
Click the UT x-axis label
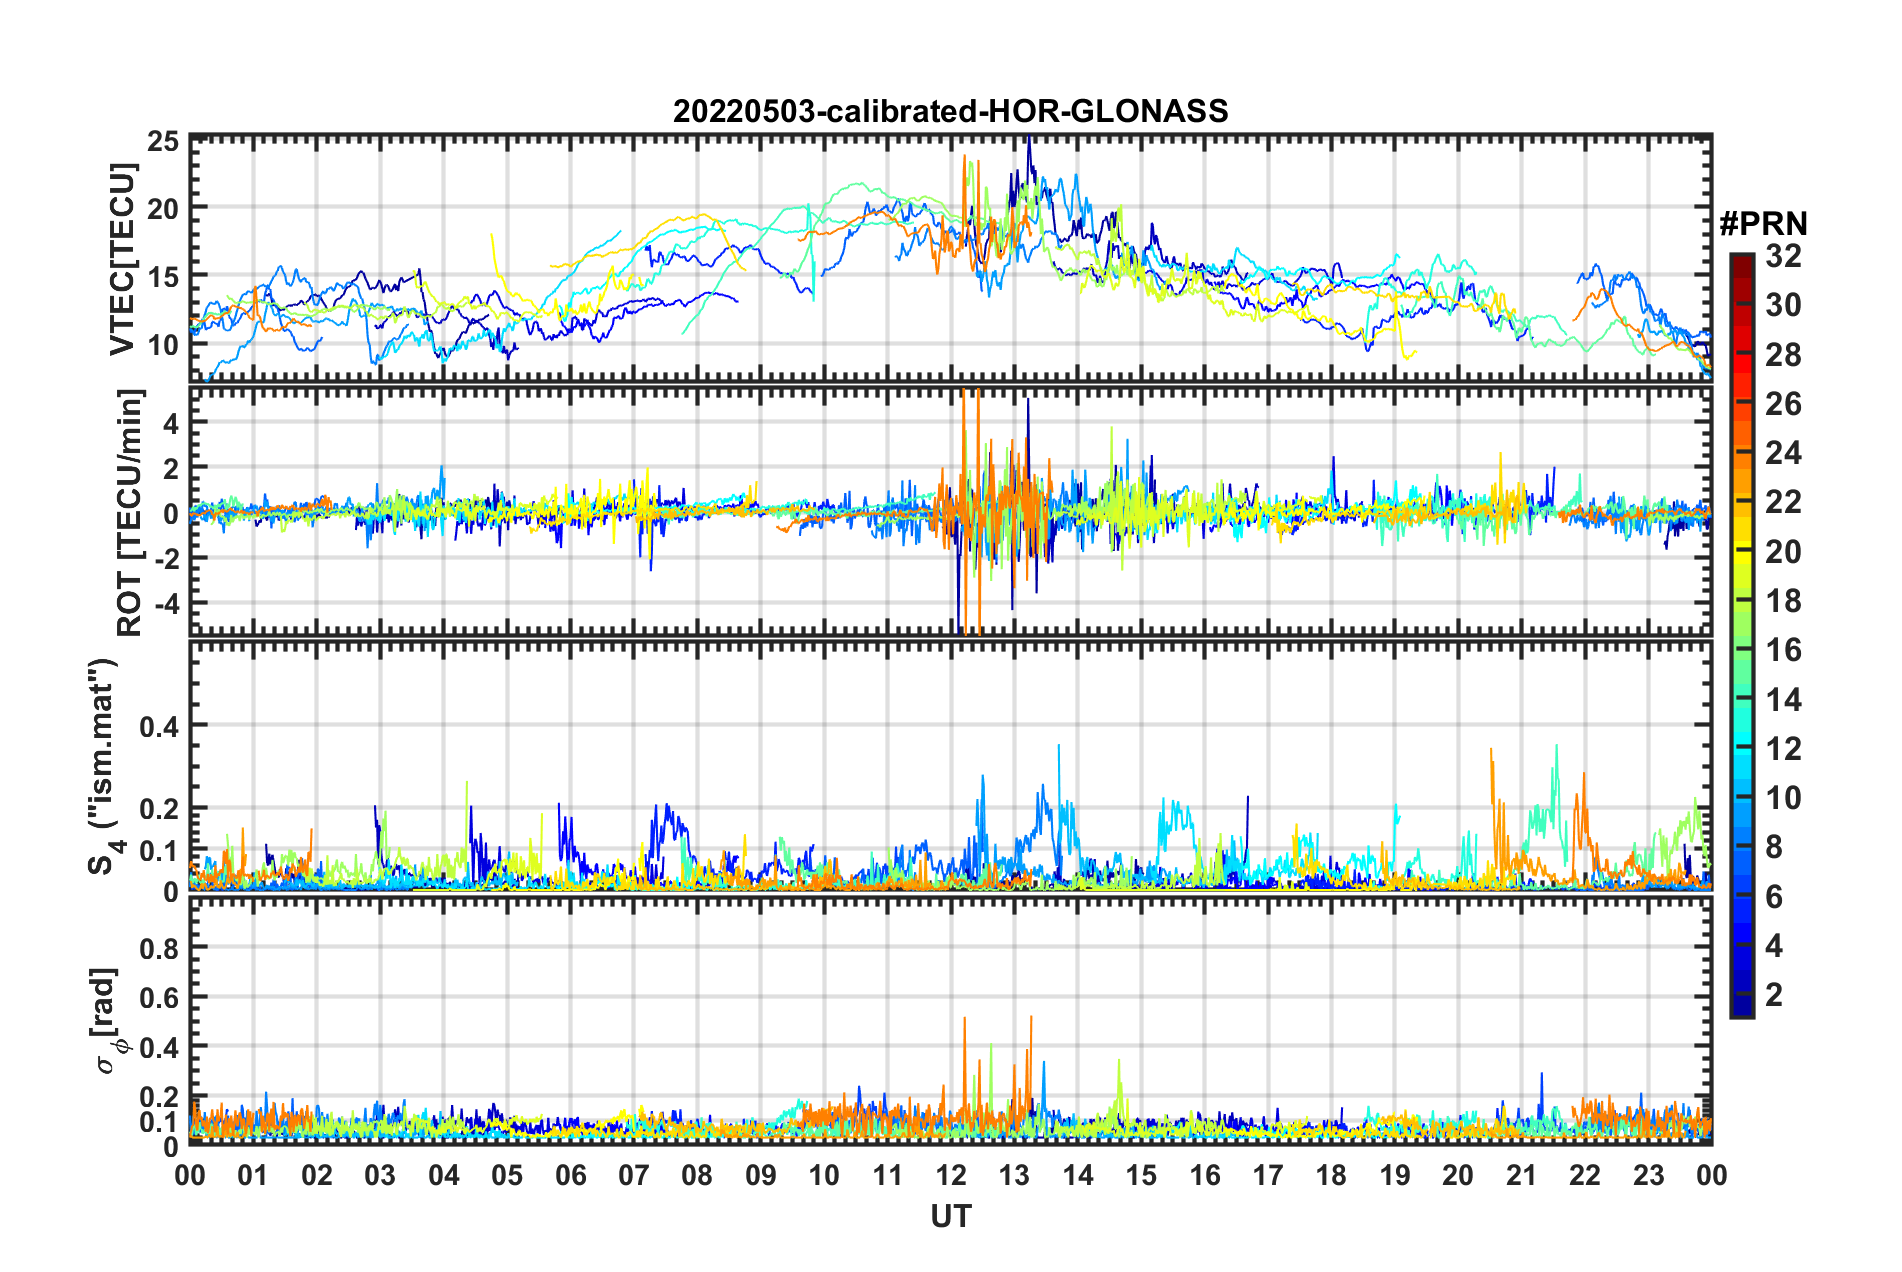pos(951,1215)
